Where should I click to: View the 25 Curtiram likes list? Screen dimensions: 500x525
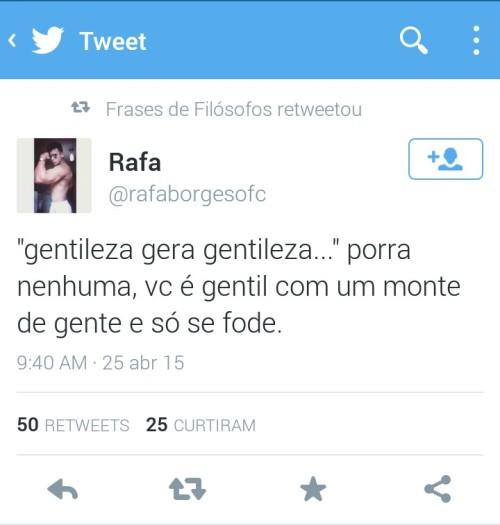pyautogui.click(x=201, y=425)
